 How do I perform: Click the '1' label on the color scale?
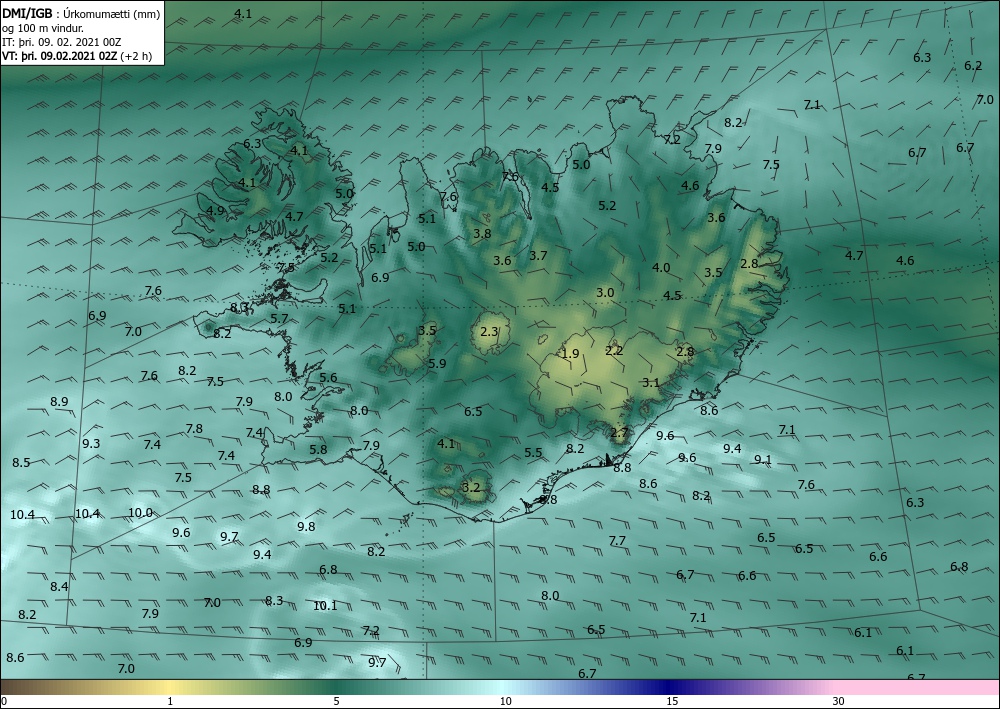tap(170, 701)
